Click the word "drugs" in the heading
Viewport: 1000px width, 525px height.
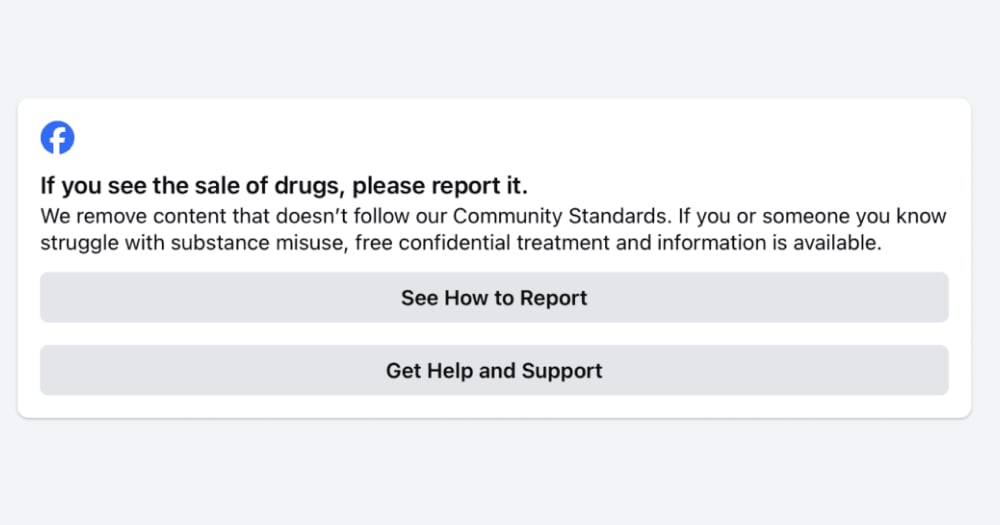click(312, 186)
